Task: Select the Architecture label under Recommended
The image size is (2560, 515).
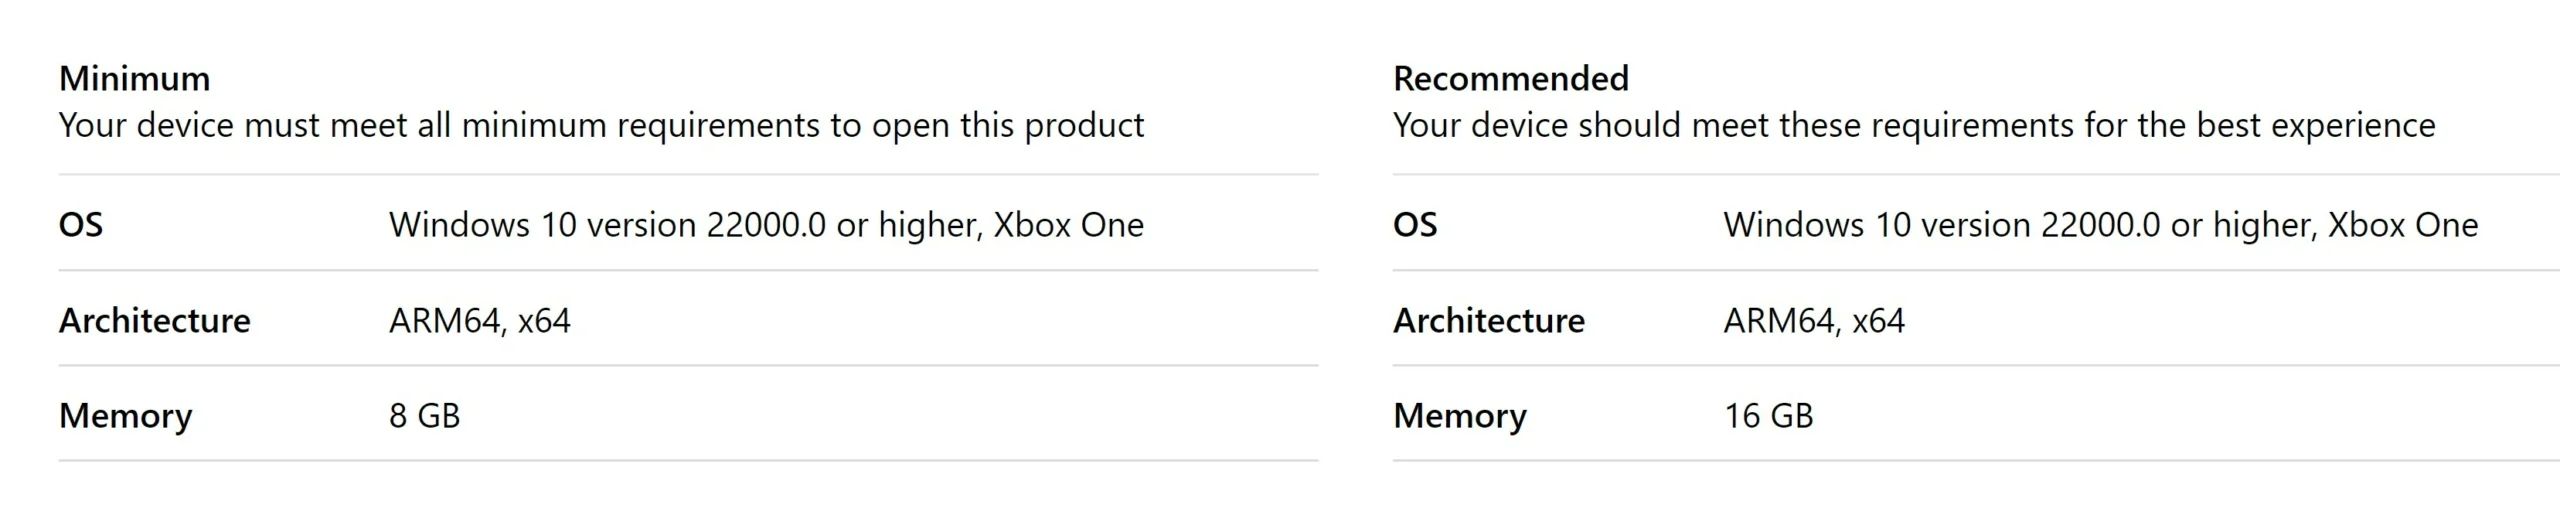Action: click(1489, 320)
